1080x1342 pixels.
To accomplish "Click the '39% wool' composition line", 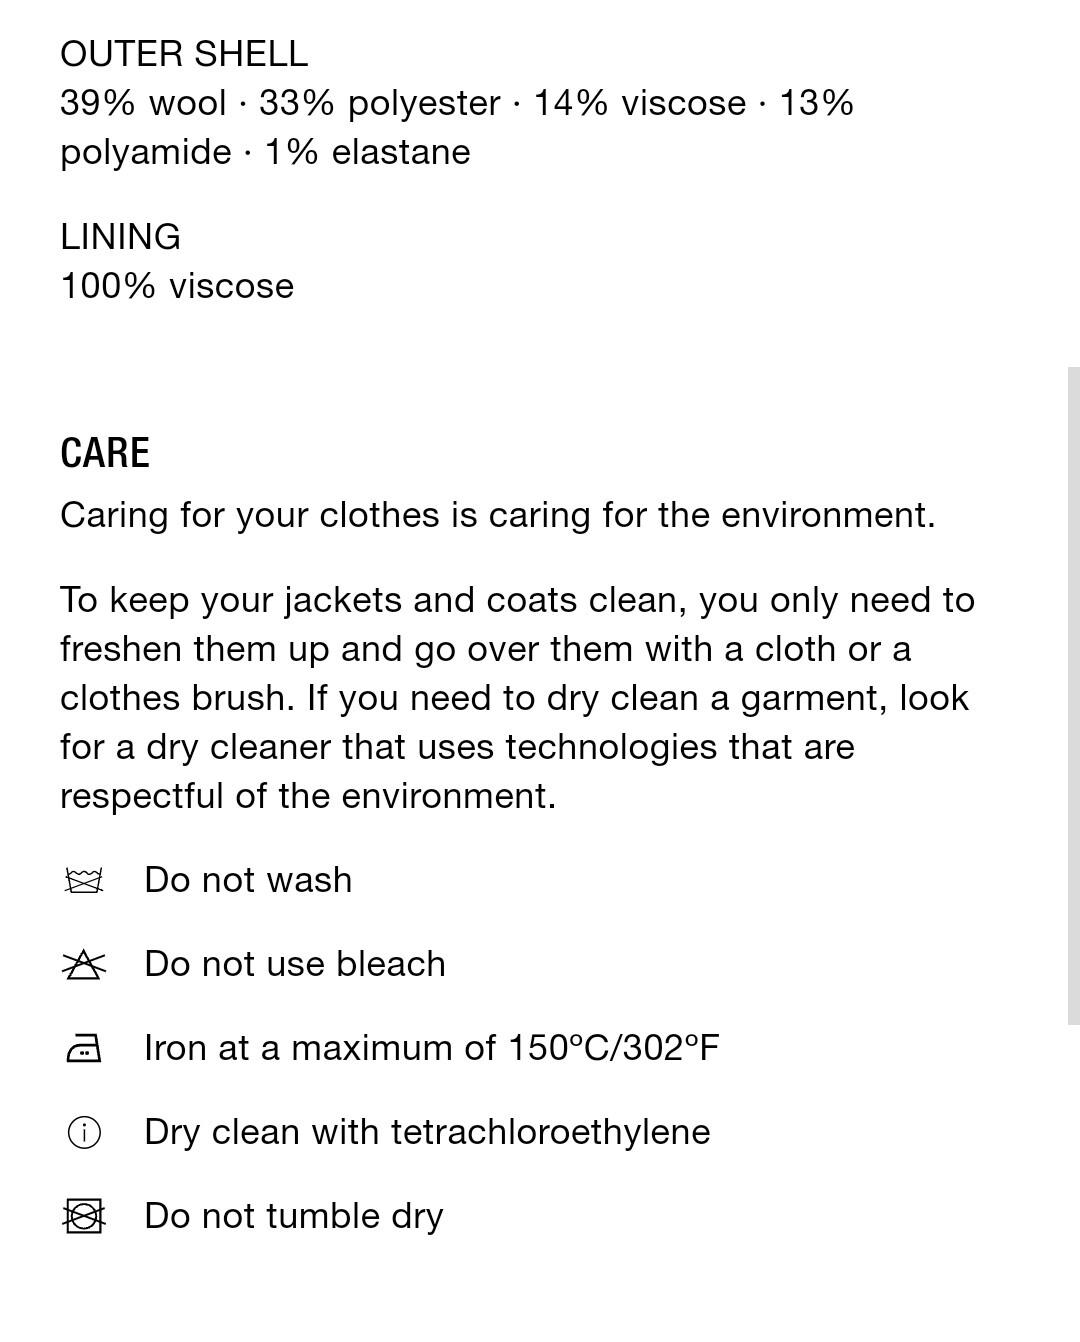I will point(457,103).
